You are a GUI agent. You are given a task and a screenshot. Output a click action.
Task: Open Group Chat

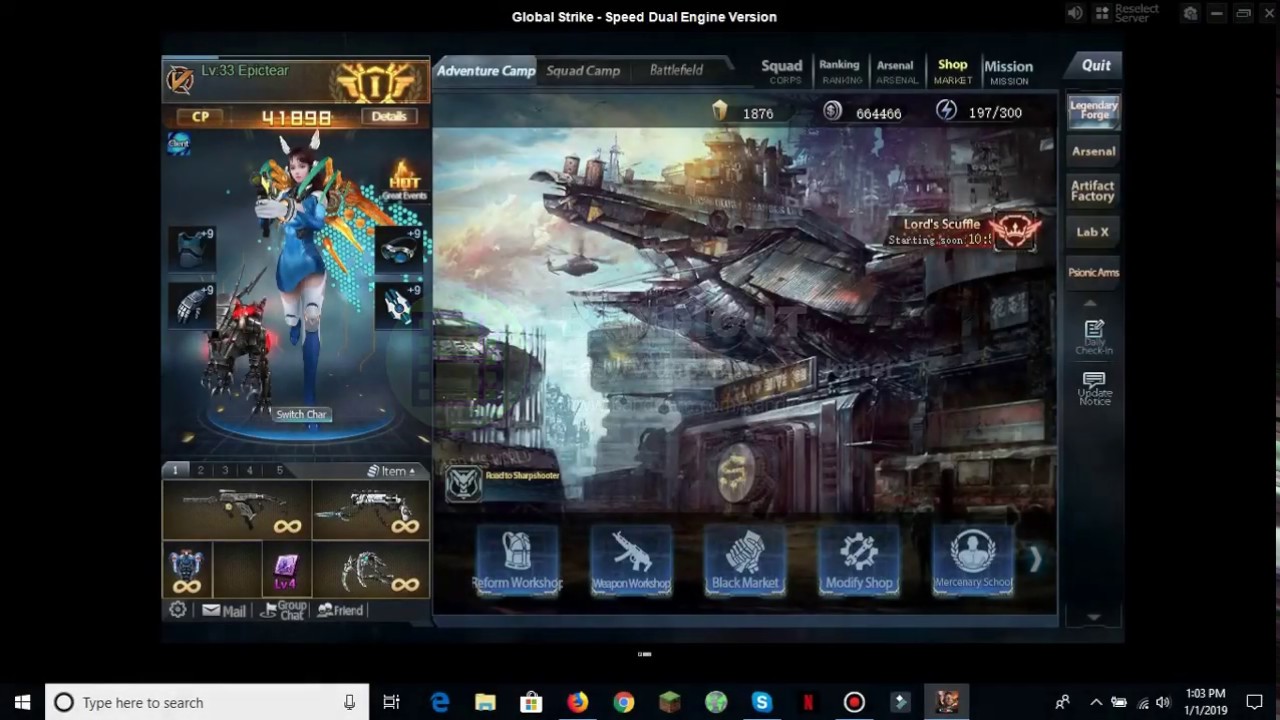click(284, 610)
